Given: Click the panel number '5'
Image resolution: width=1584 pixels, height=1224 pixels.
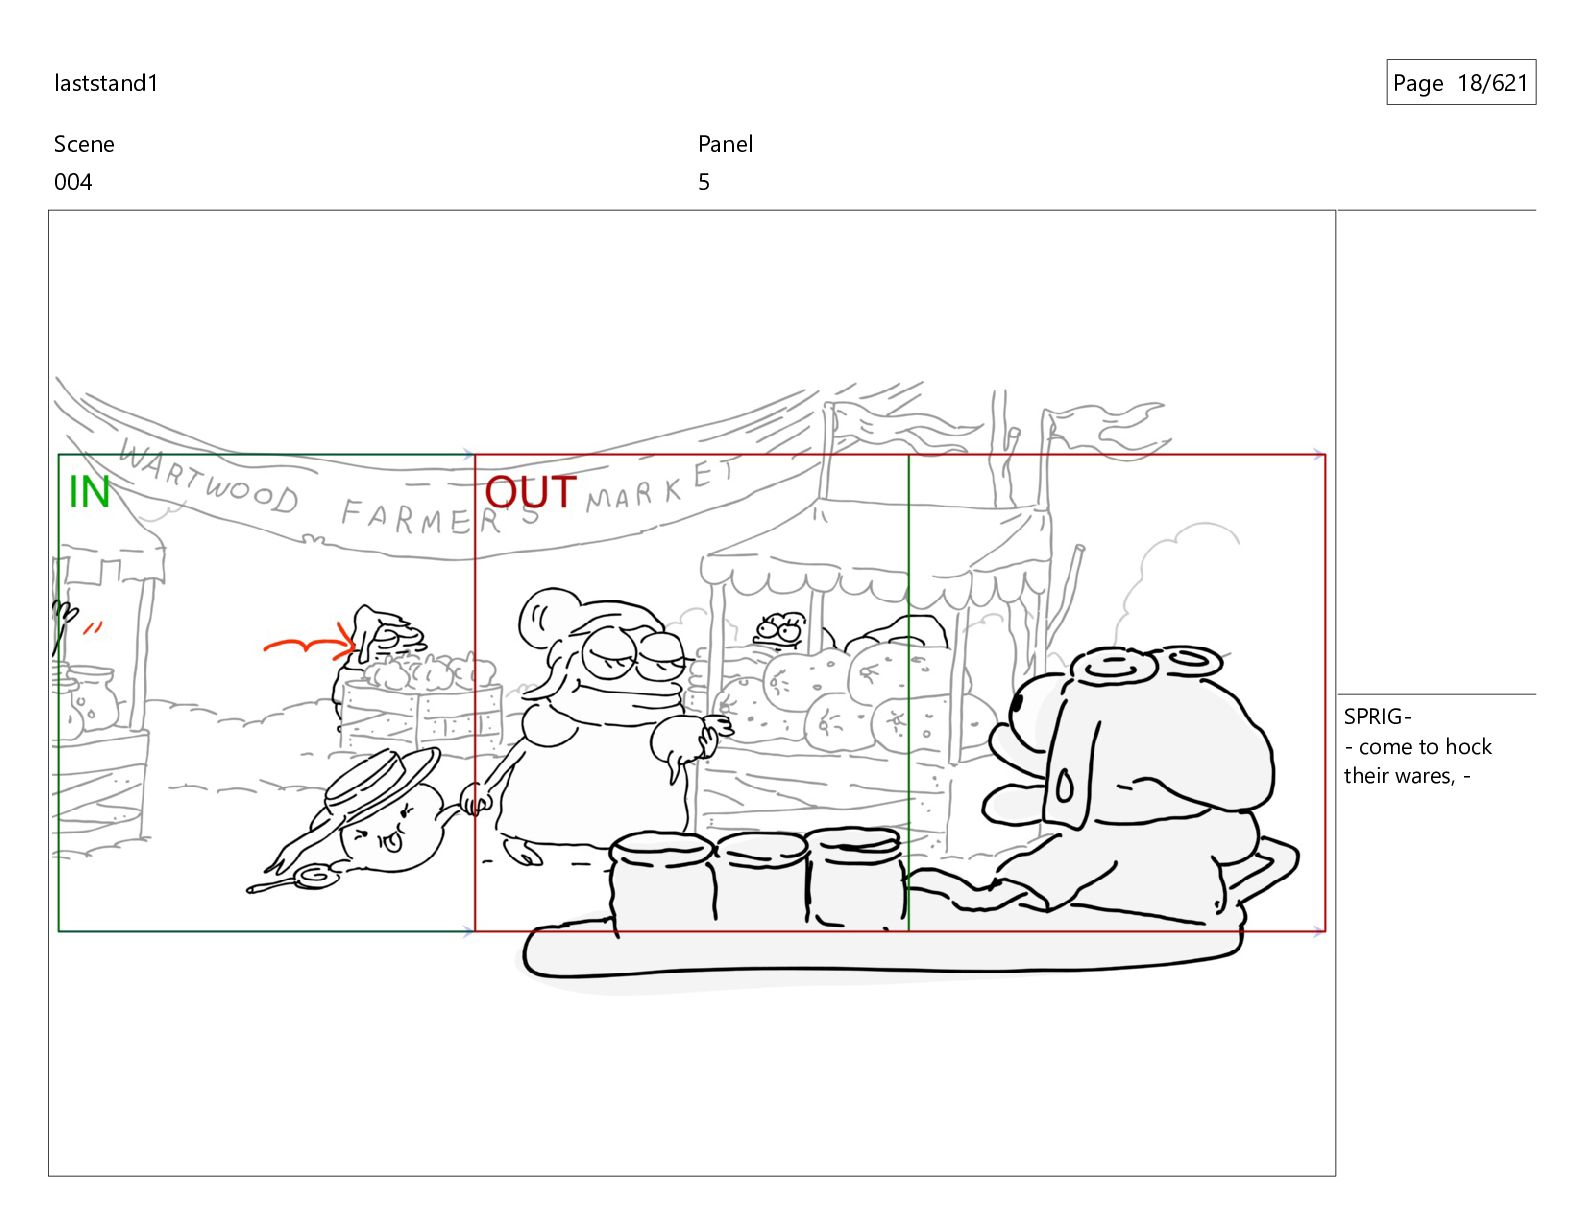Looking at the screenshot, I should tap(704, 182).
